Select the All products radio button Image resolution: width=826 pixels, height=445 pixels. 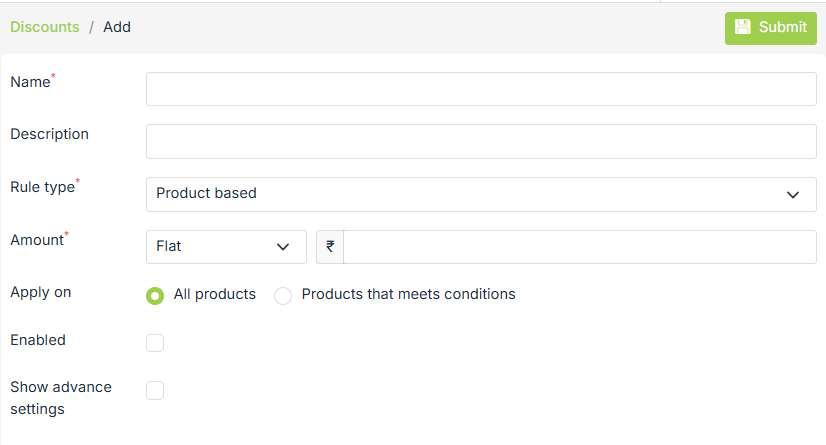coord(155,295)
